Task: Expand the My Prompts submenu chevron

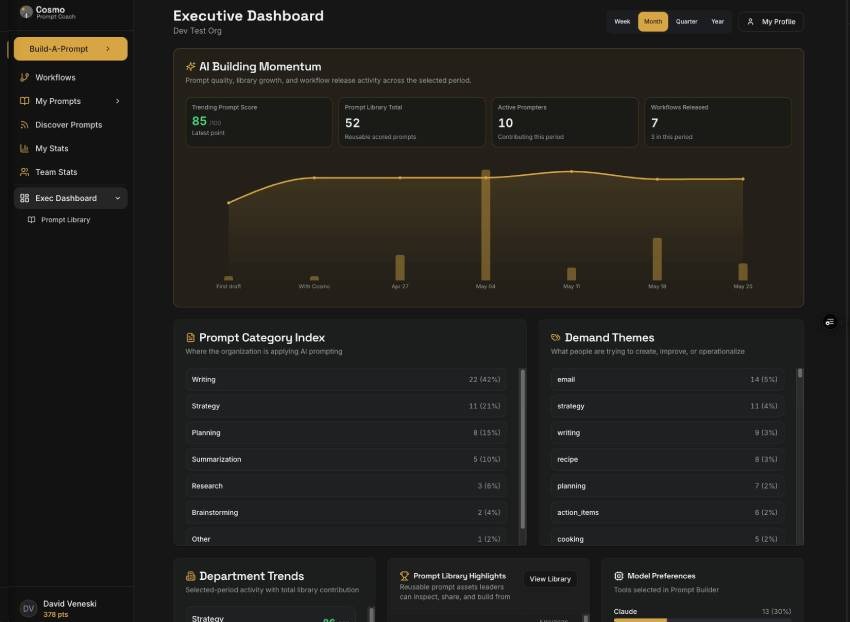Action: click(x=117, y=101)
